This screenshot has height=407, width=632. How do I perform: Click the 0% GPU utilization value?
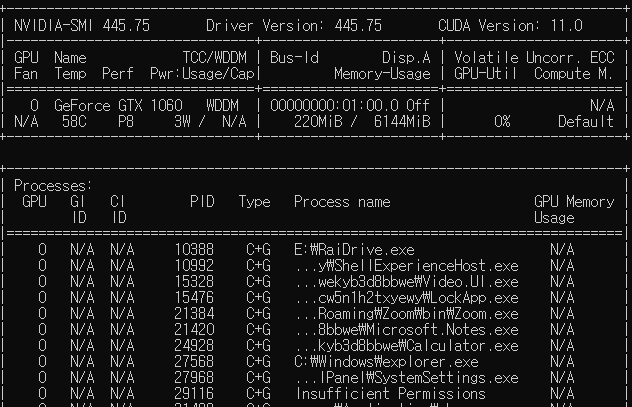tap(502, 122)
